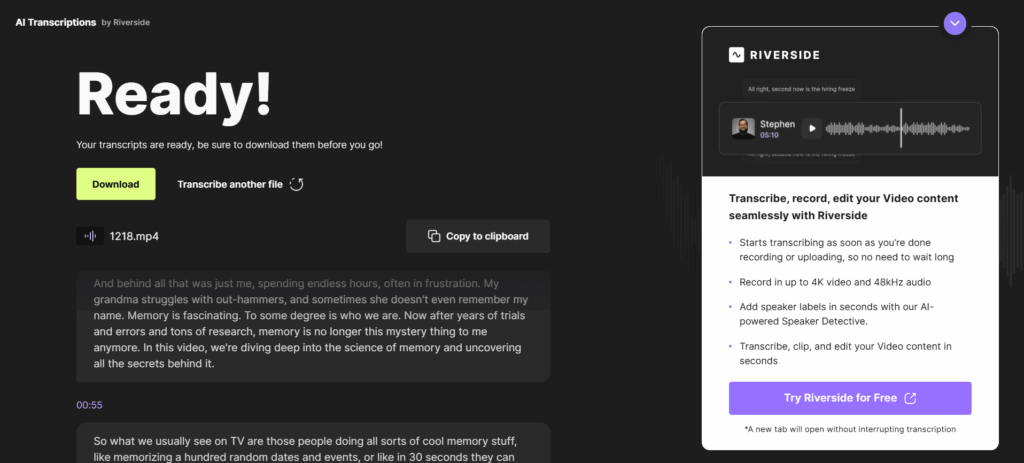Viewport: 1024px width, 463px height.
Task: Click the external link icon on Try Riverside
Action: point(910,398)
